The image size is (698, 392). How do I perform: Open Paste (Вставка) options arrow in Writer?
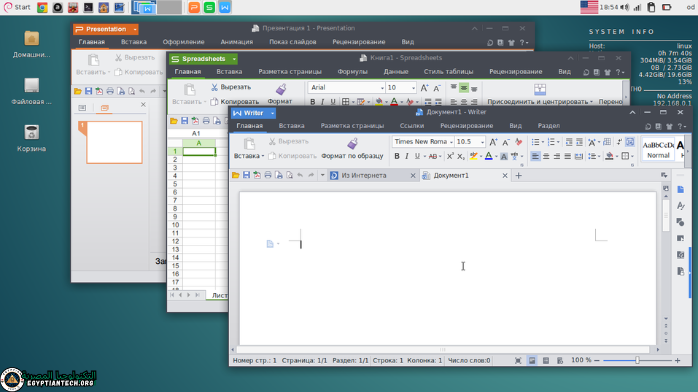263,156
